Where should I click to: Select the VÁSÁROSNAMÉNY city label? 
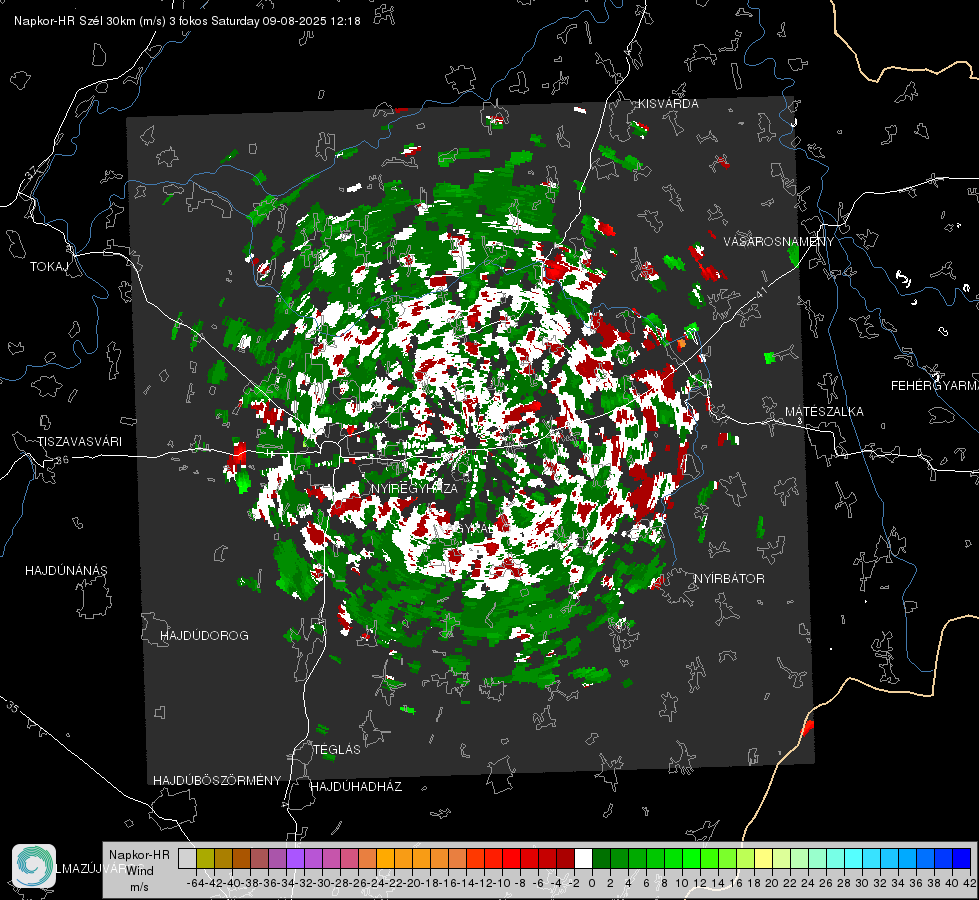779,242
